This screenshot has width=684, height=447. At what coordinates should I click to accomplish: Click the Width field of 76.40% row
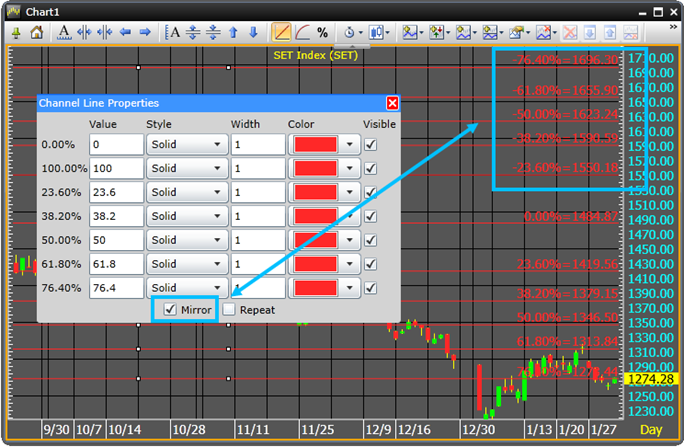pyautogui.click(x=257, y=288)
